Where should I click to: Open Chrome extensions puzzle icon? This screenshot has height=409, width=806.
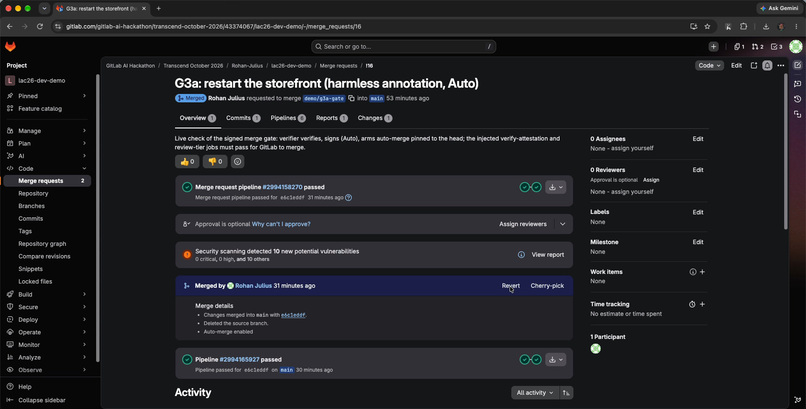pos(743,26)
